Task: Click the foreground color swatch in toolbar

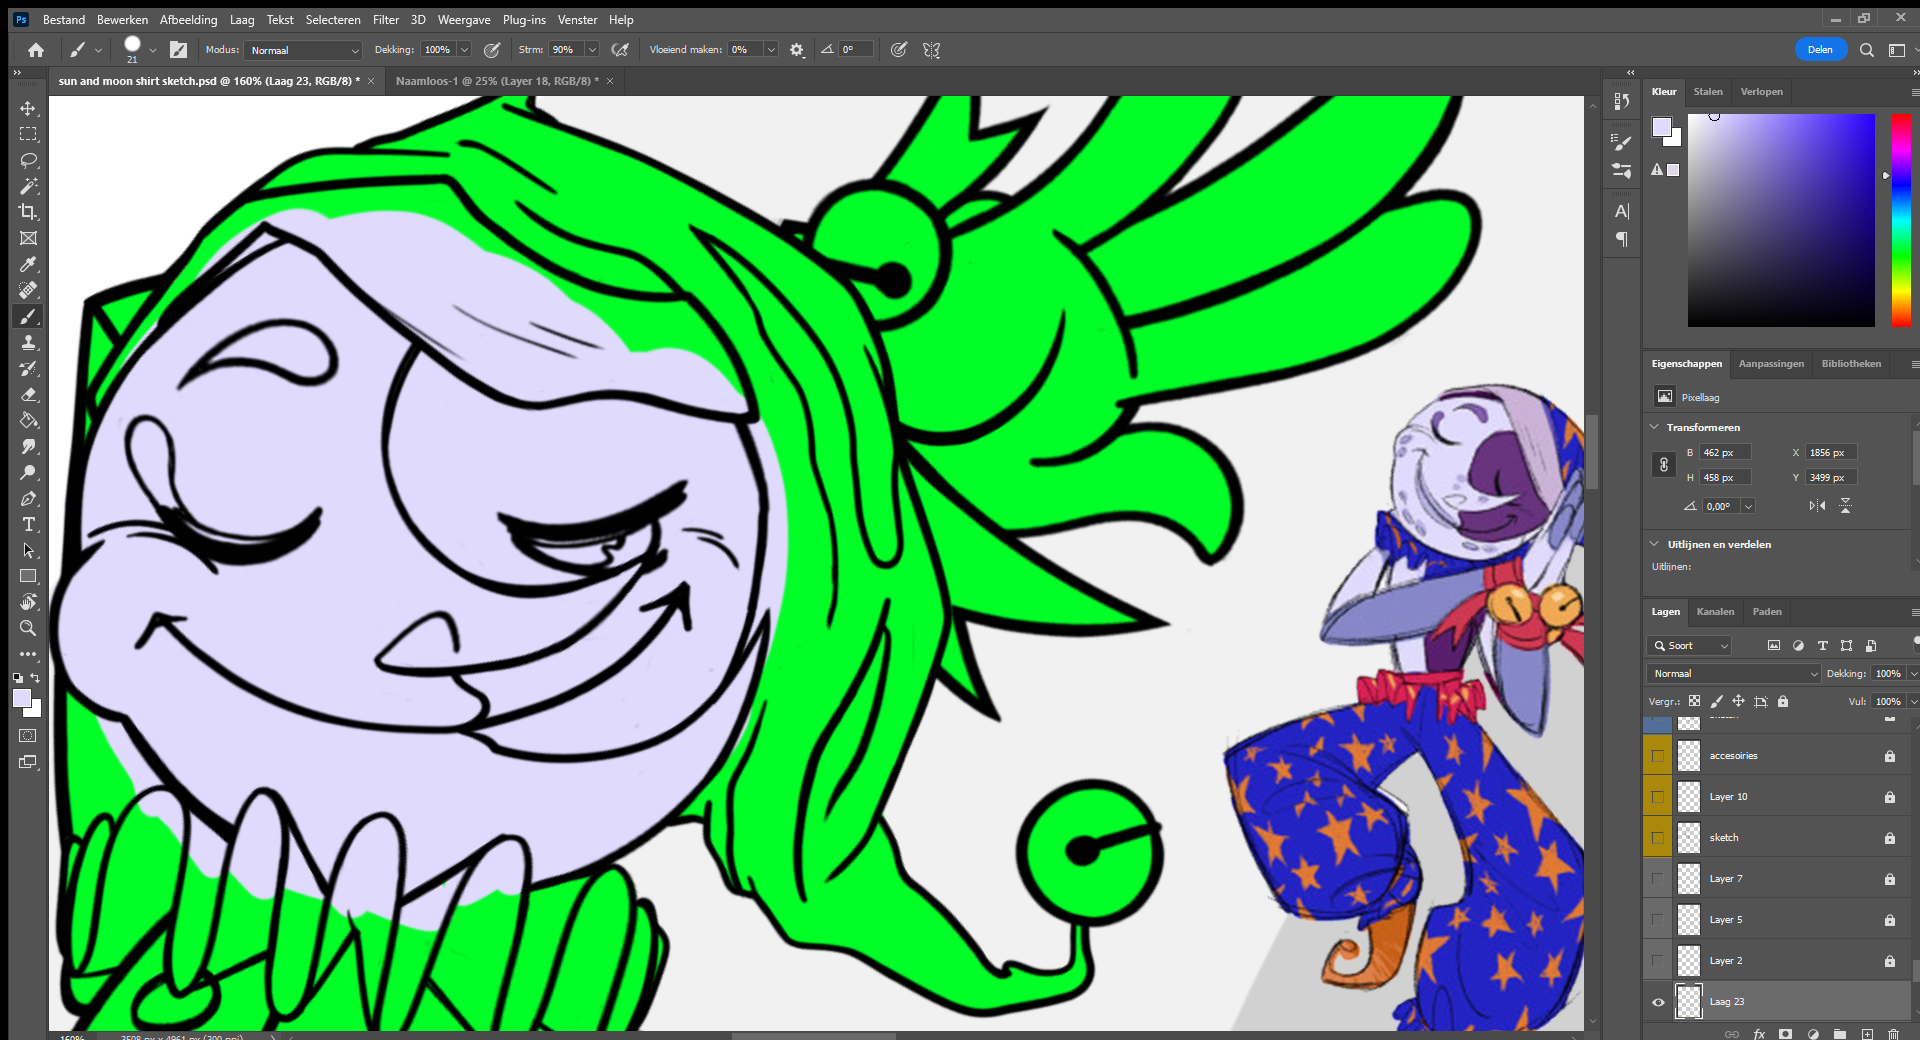Action: [21, 698]
